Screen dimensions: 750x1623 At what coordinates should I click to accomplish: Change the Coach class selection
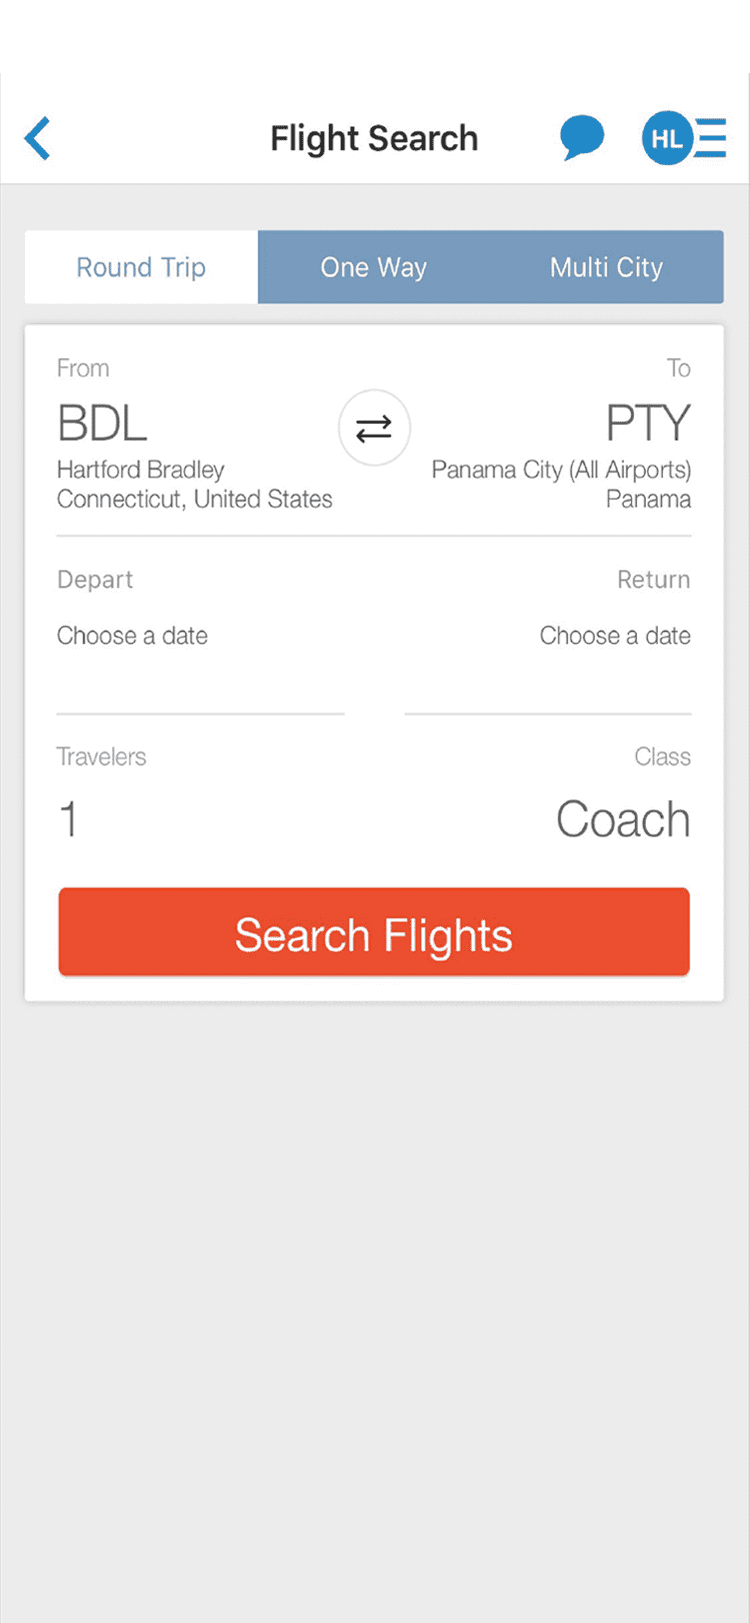click(x=623, y=820)
